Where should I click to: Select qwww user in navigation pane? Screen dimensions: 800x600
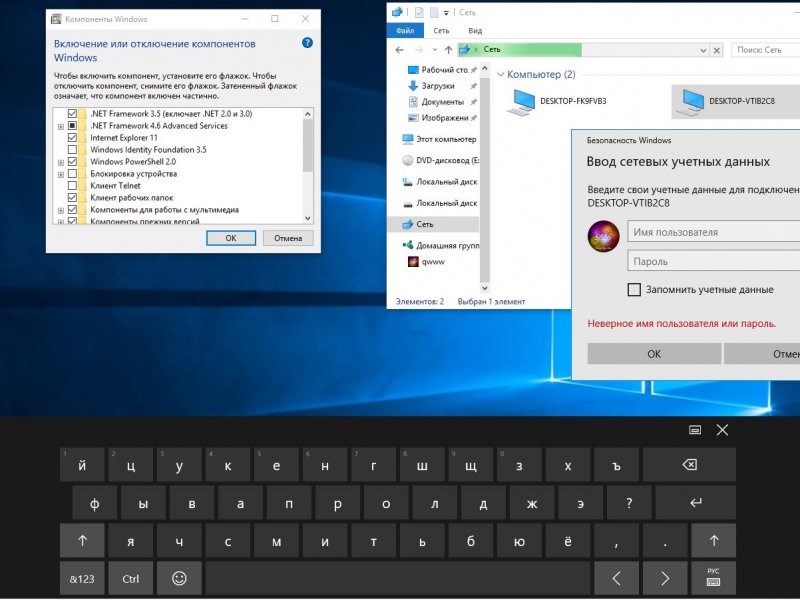[x=427, y=262]
